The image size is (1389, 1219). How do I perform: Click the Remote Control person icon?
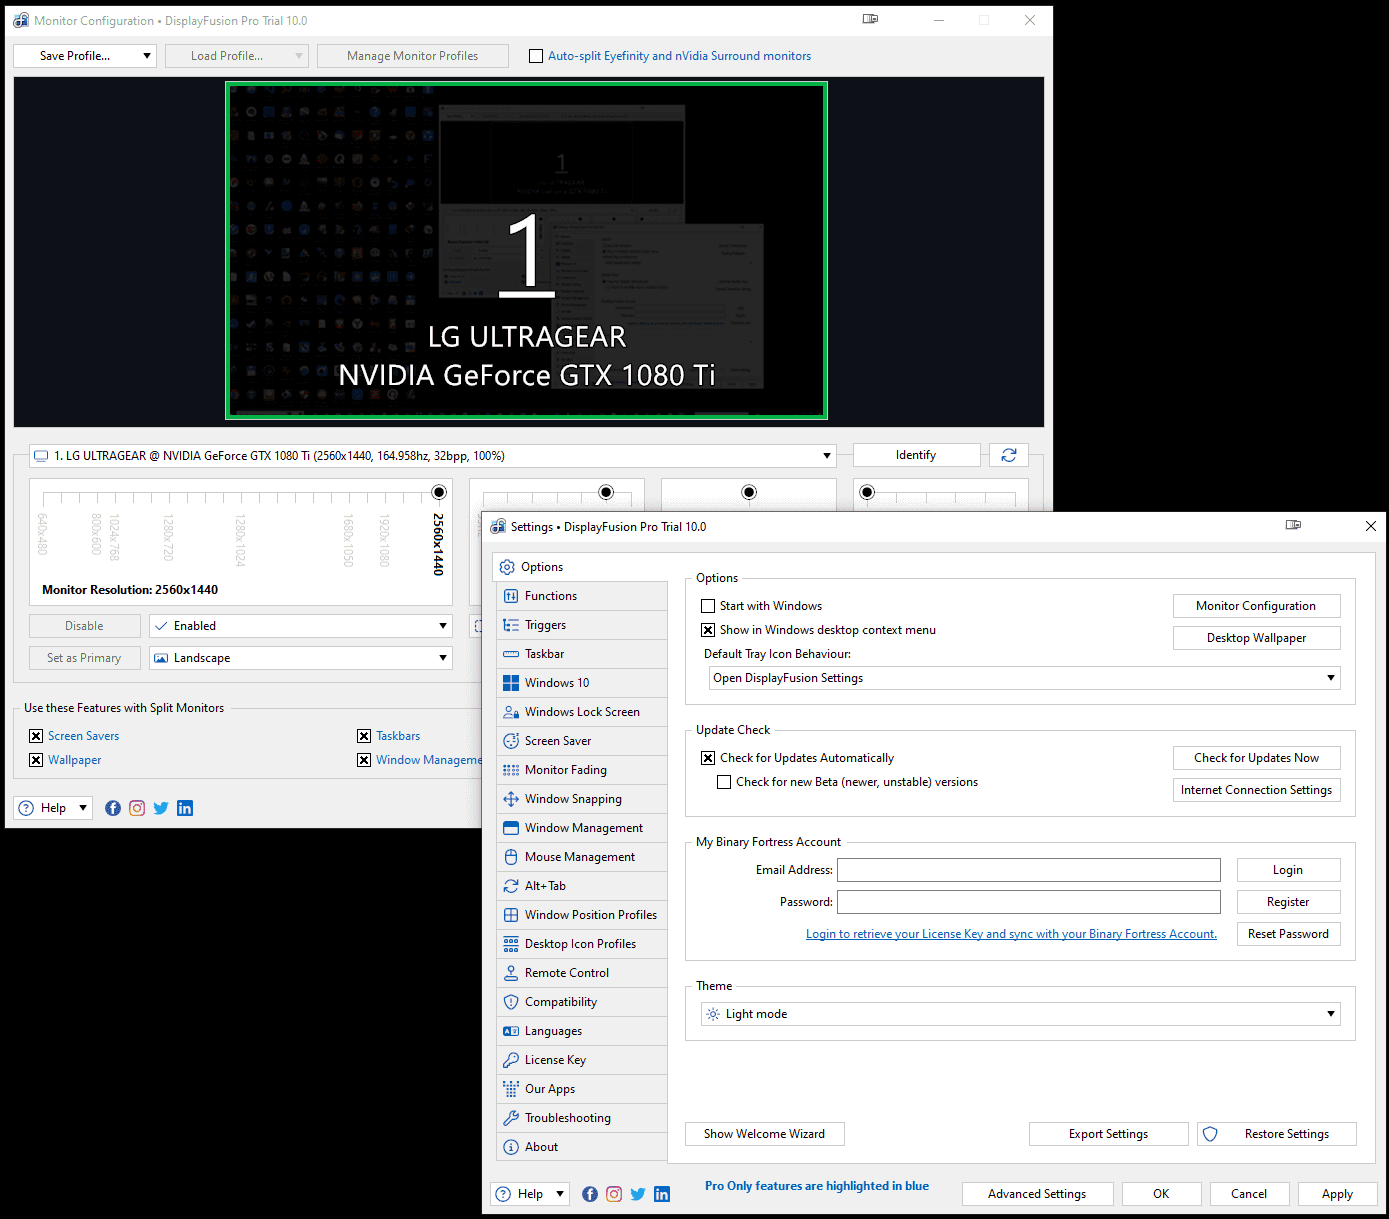tap(511, 973)
